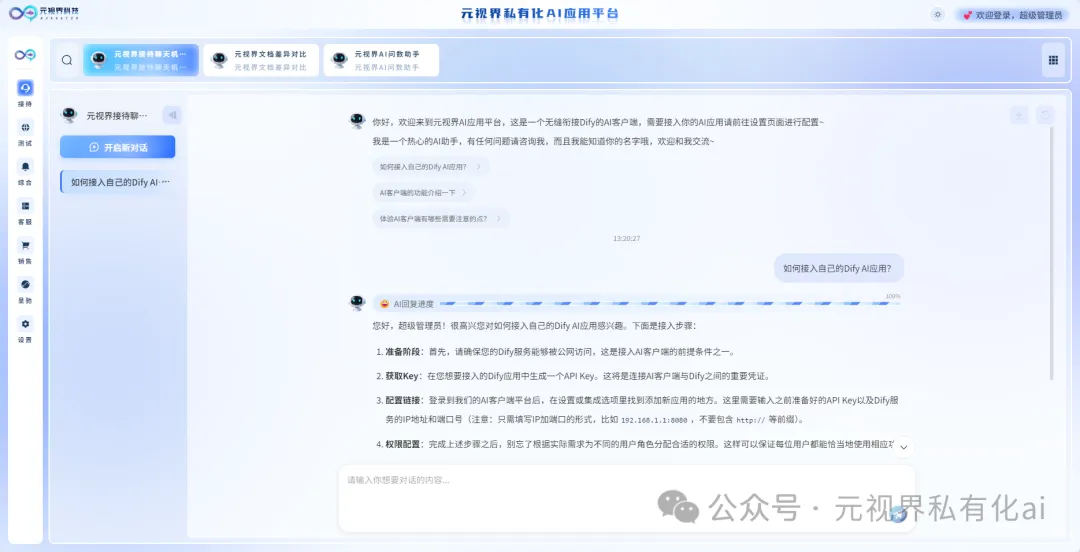Click the robot avatar beside AI回复进度
The width and height of the screenshot is (1080, 552).
click(357, 303)
